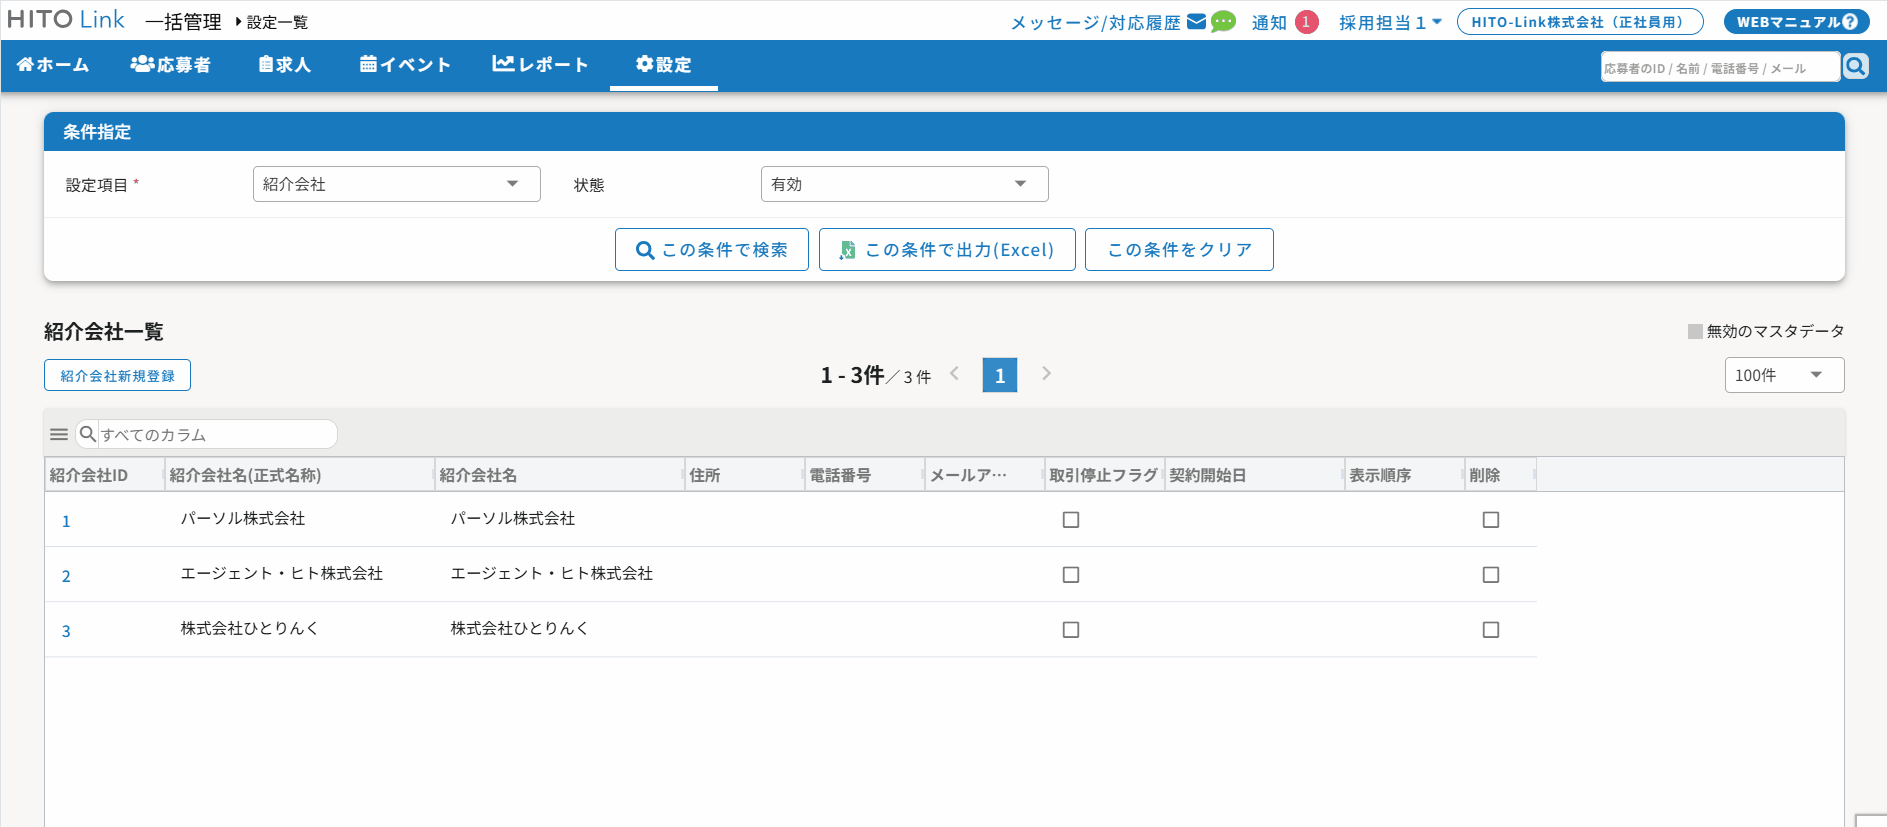This screenshot has width=1887, height=827.
Task: Toggle 無効のマスタデータ checkbox
Action: pyautogui.click(x=1695, y=331)
